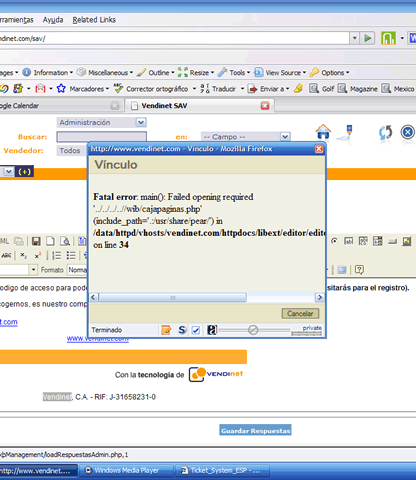Insert a numbered list from the editor toolbar
The height and width of the screenshot is (480, 416).
pos(56,256)
